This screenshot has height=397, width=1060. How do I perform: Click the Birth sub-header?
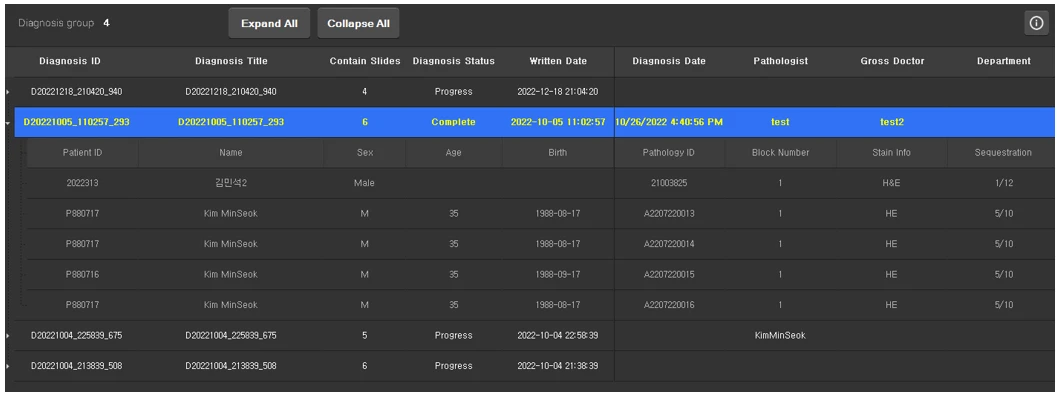558,153
